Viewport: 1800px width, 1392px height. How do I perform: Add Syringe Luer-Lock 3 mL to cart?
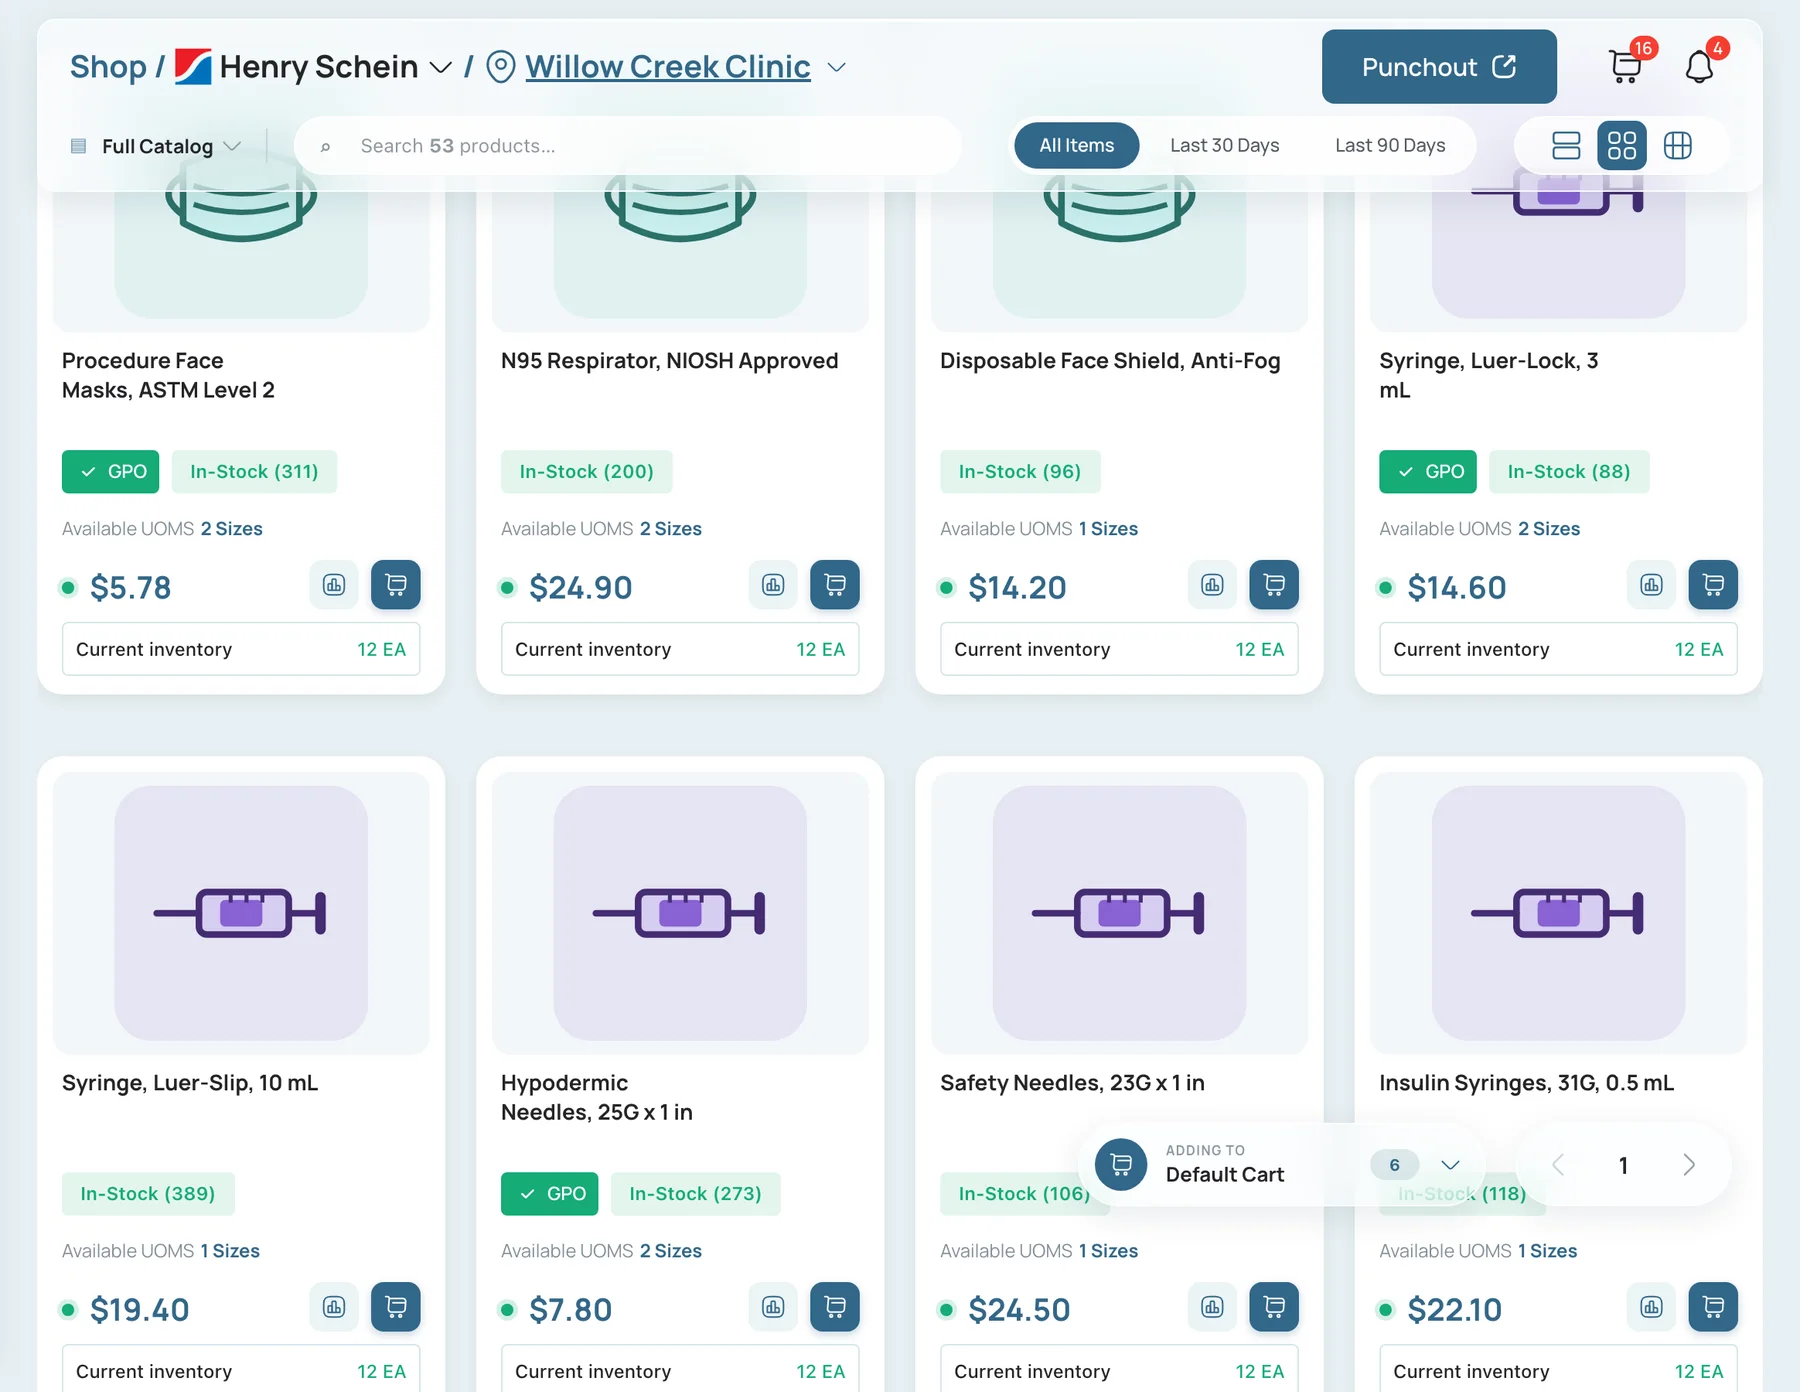(1713, 585)
